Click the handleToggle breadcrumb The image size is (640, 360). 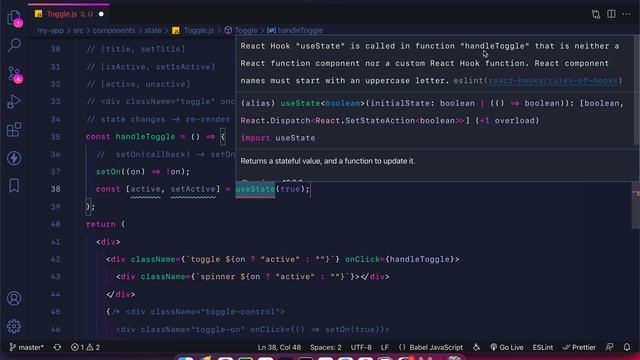tap(295, 30)
